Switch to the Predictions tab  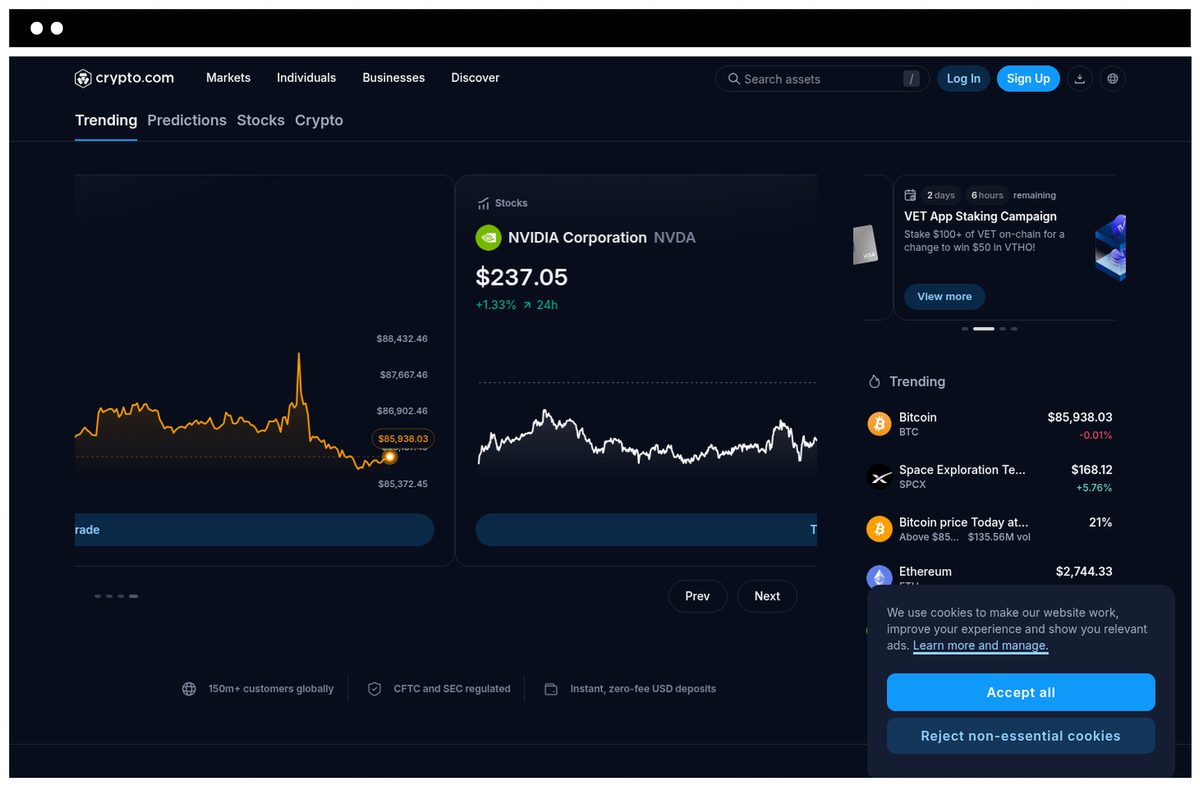[x=187, y=120]
